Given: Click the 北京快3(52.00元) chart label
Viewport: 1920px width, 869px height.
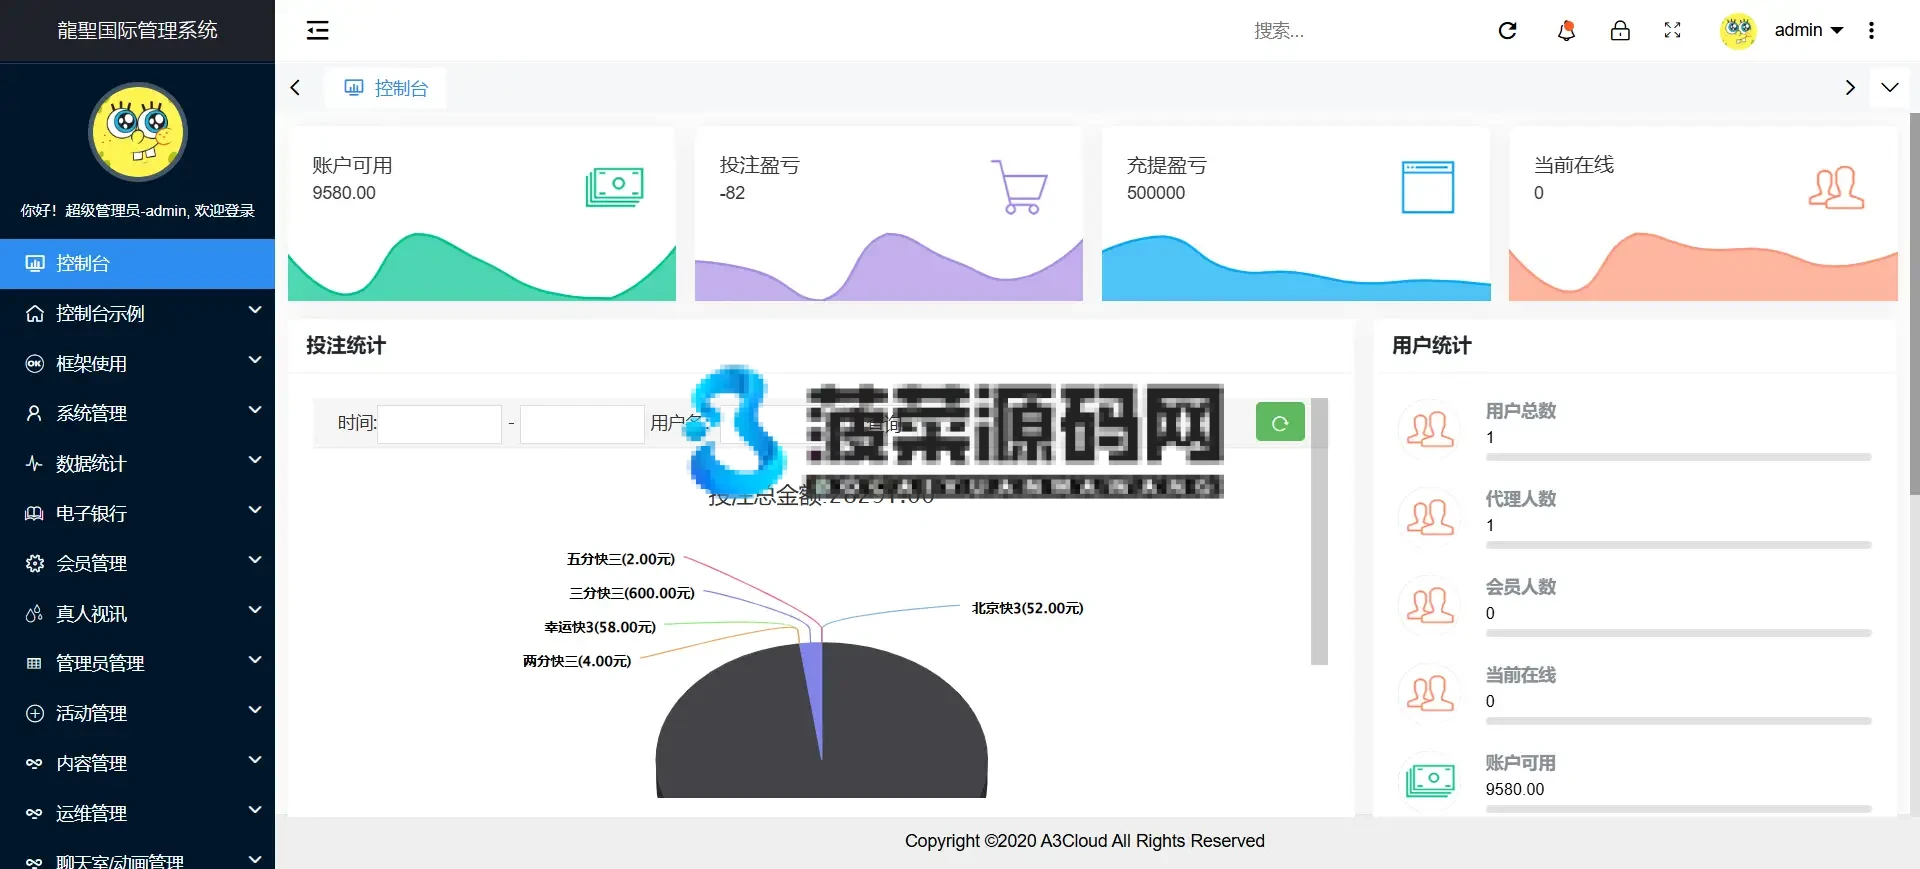Looking at the screenshot, I should (x=1027, y=608).
